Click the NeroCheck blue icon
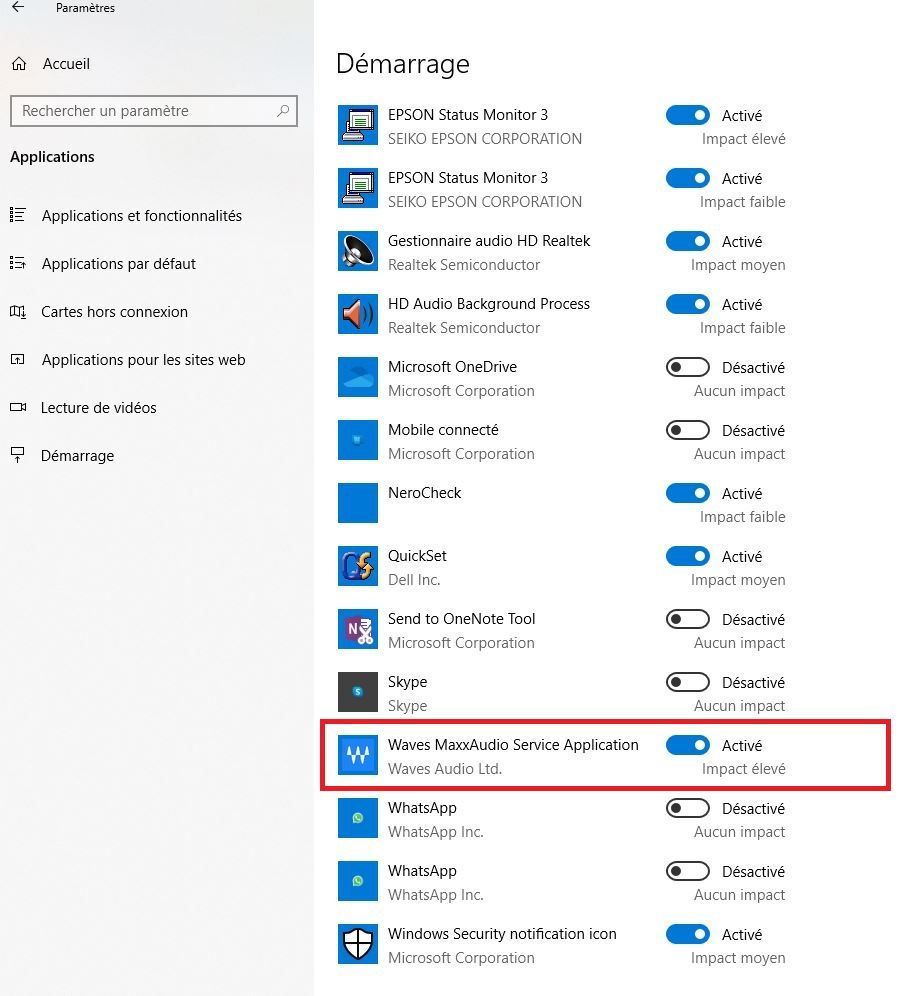 coord(358,502)
